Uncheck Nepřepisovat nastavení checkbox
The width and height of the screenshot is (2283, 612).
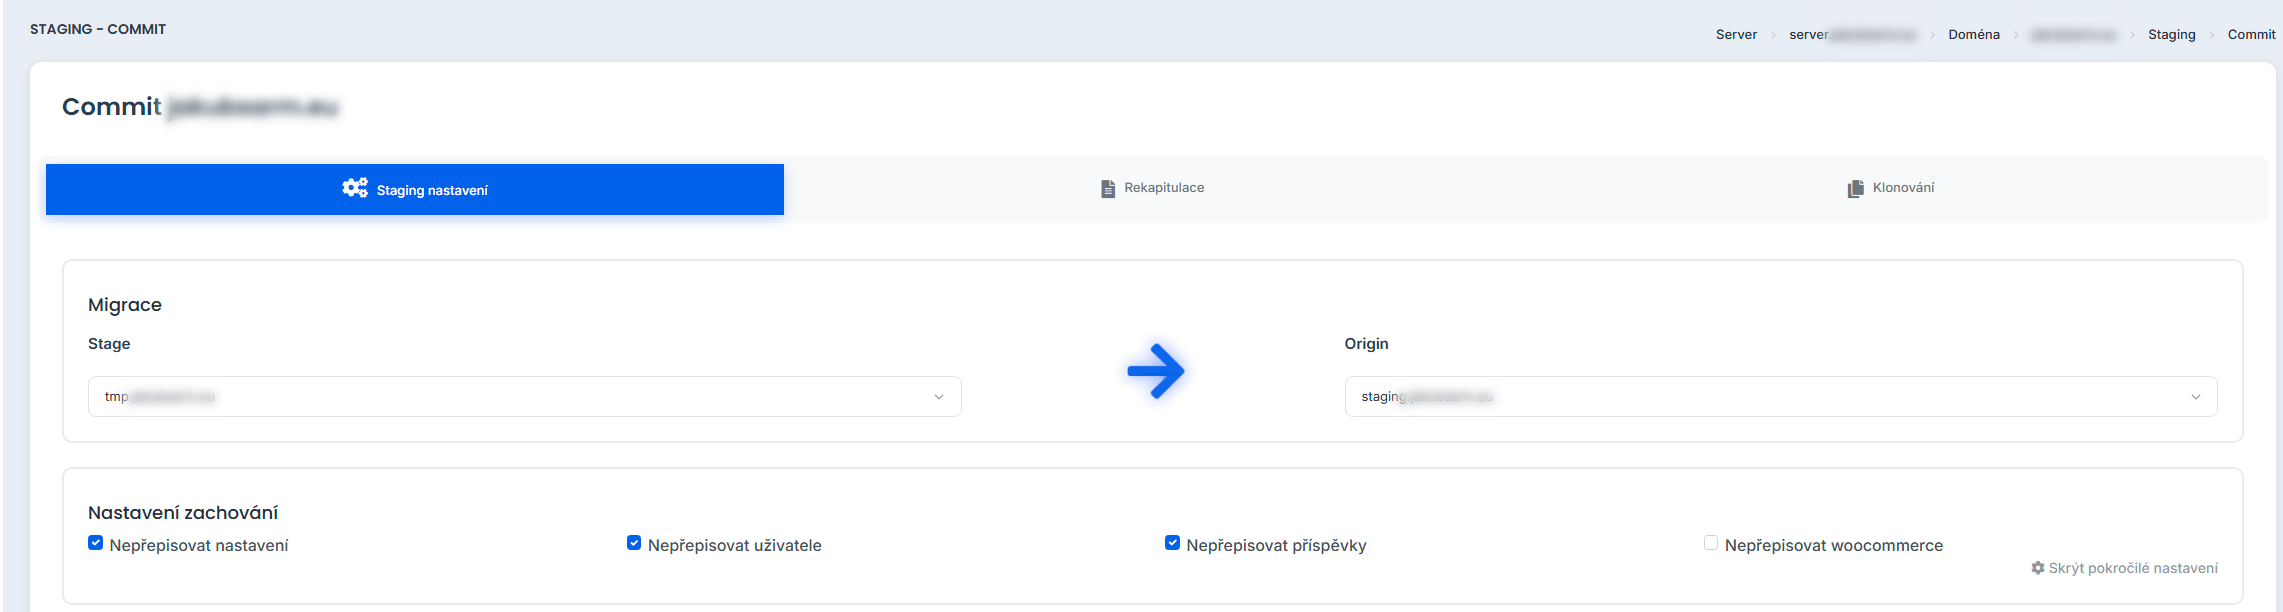96,543
